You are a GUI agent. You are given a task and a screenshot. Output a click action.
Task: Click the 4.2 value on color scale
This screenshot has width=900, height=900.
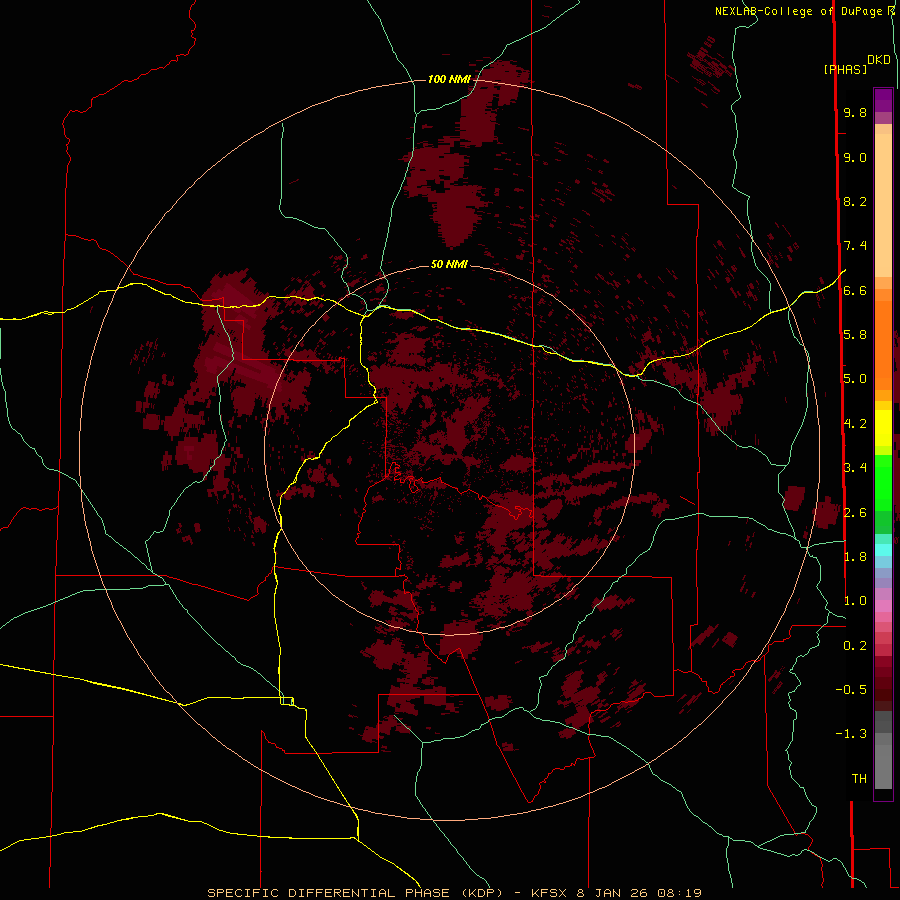coord(855,424)
